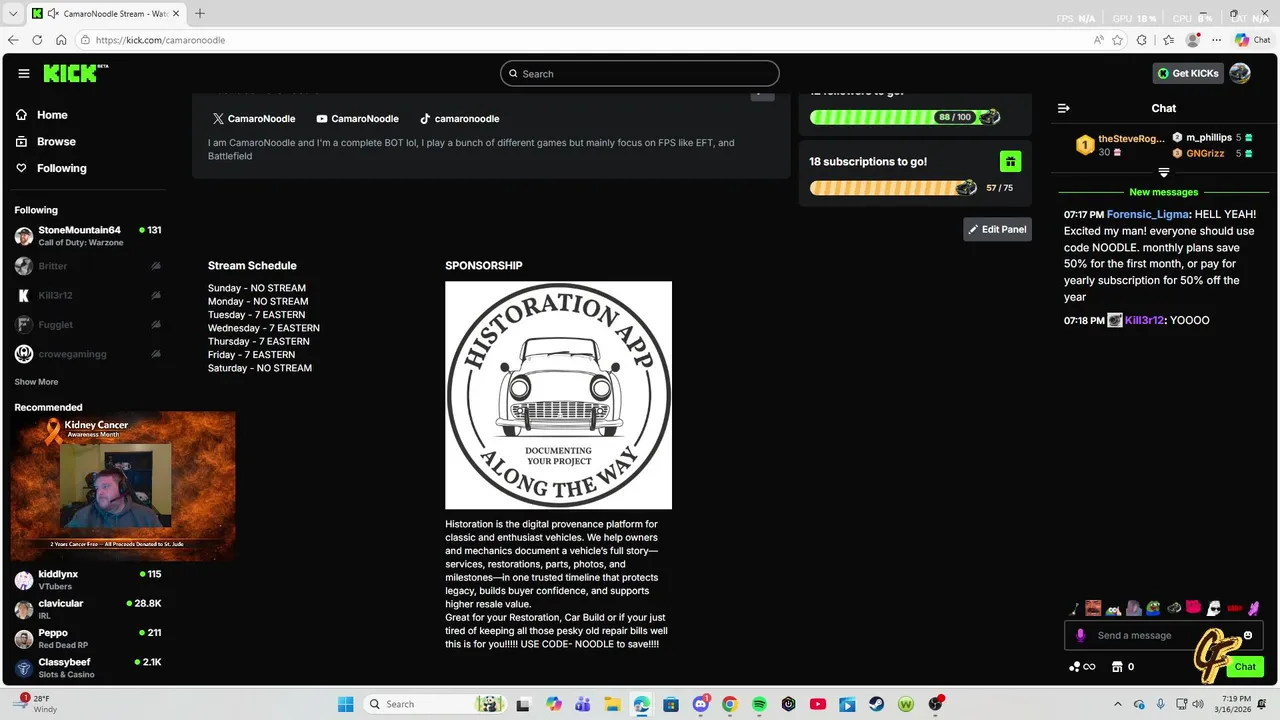Open crowegamingg followed channel
Image resolution: width=1280 pixels, height=720 pixels.
(88, 354)
